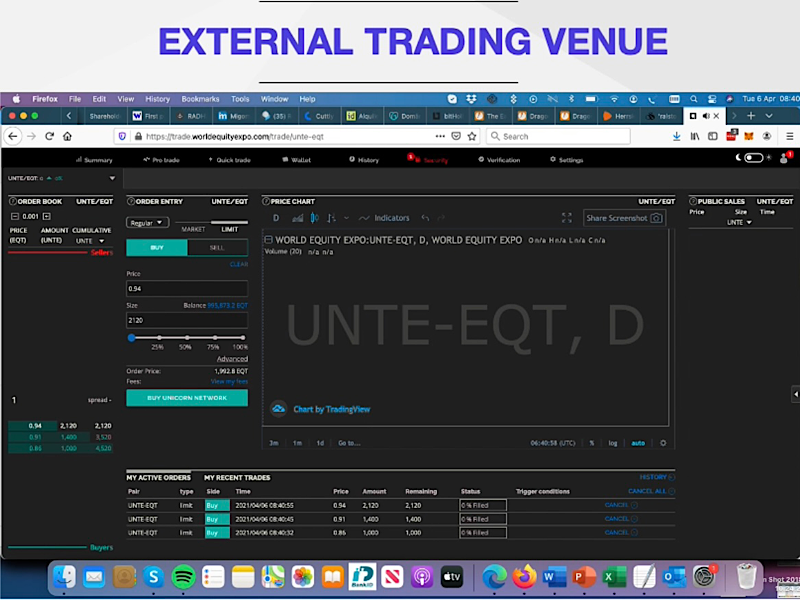Open the macOS Spotlight search icon
This screenshot has width=800, height=600.
pyautogui.click(x=693, y=99)
